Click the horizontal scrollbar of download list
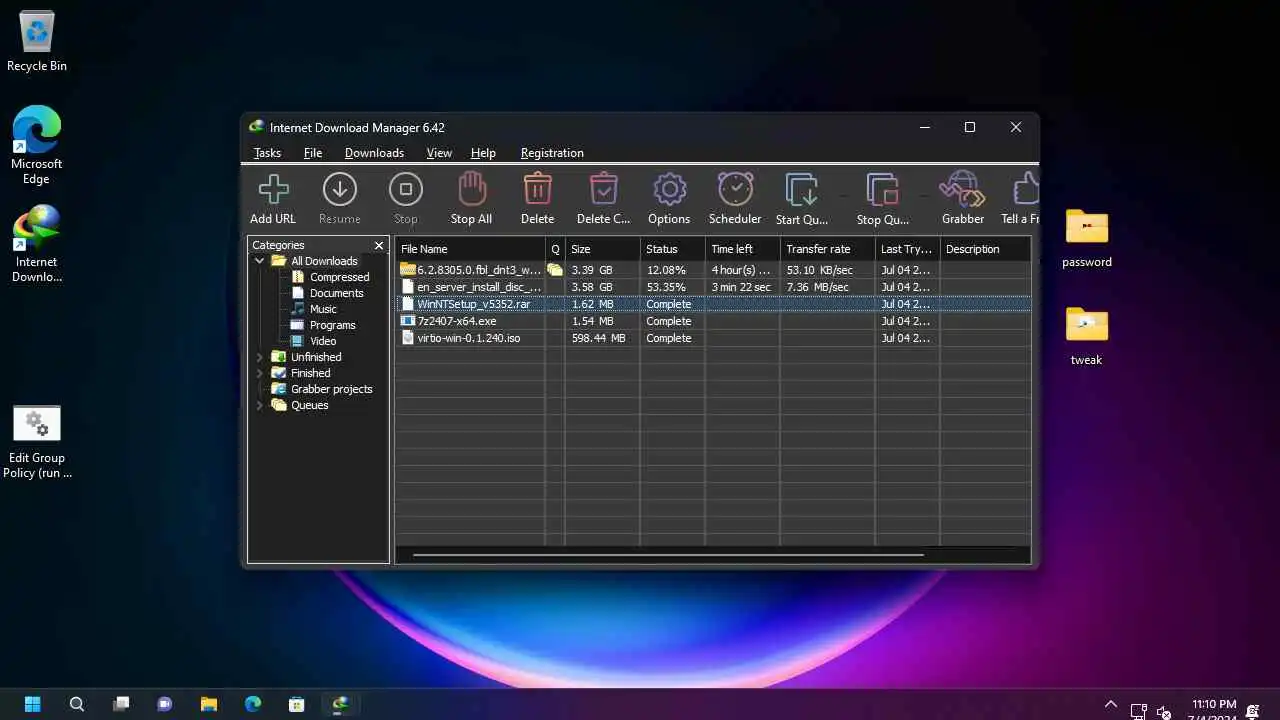The width and height of the screenshot is (1280, 720). [x=668, y=554]
